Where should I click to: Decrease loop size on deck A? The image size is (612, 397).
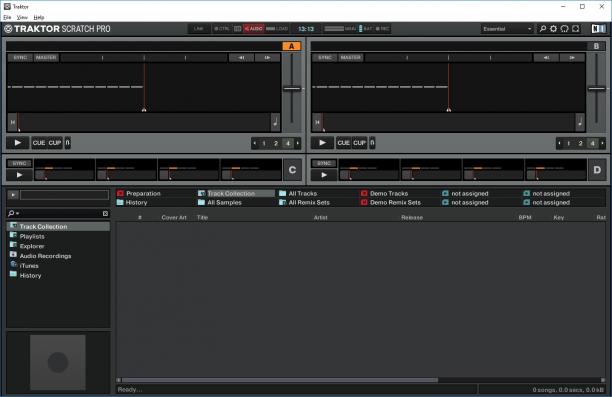[x=254, y=143]
